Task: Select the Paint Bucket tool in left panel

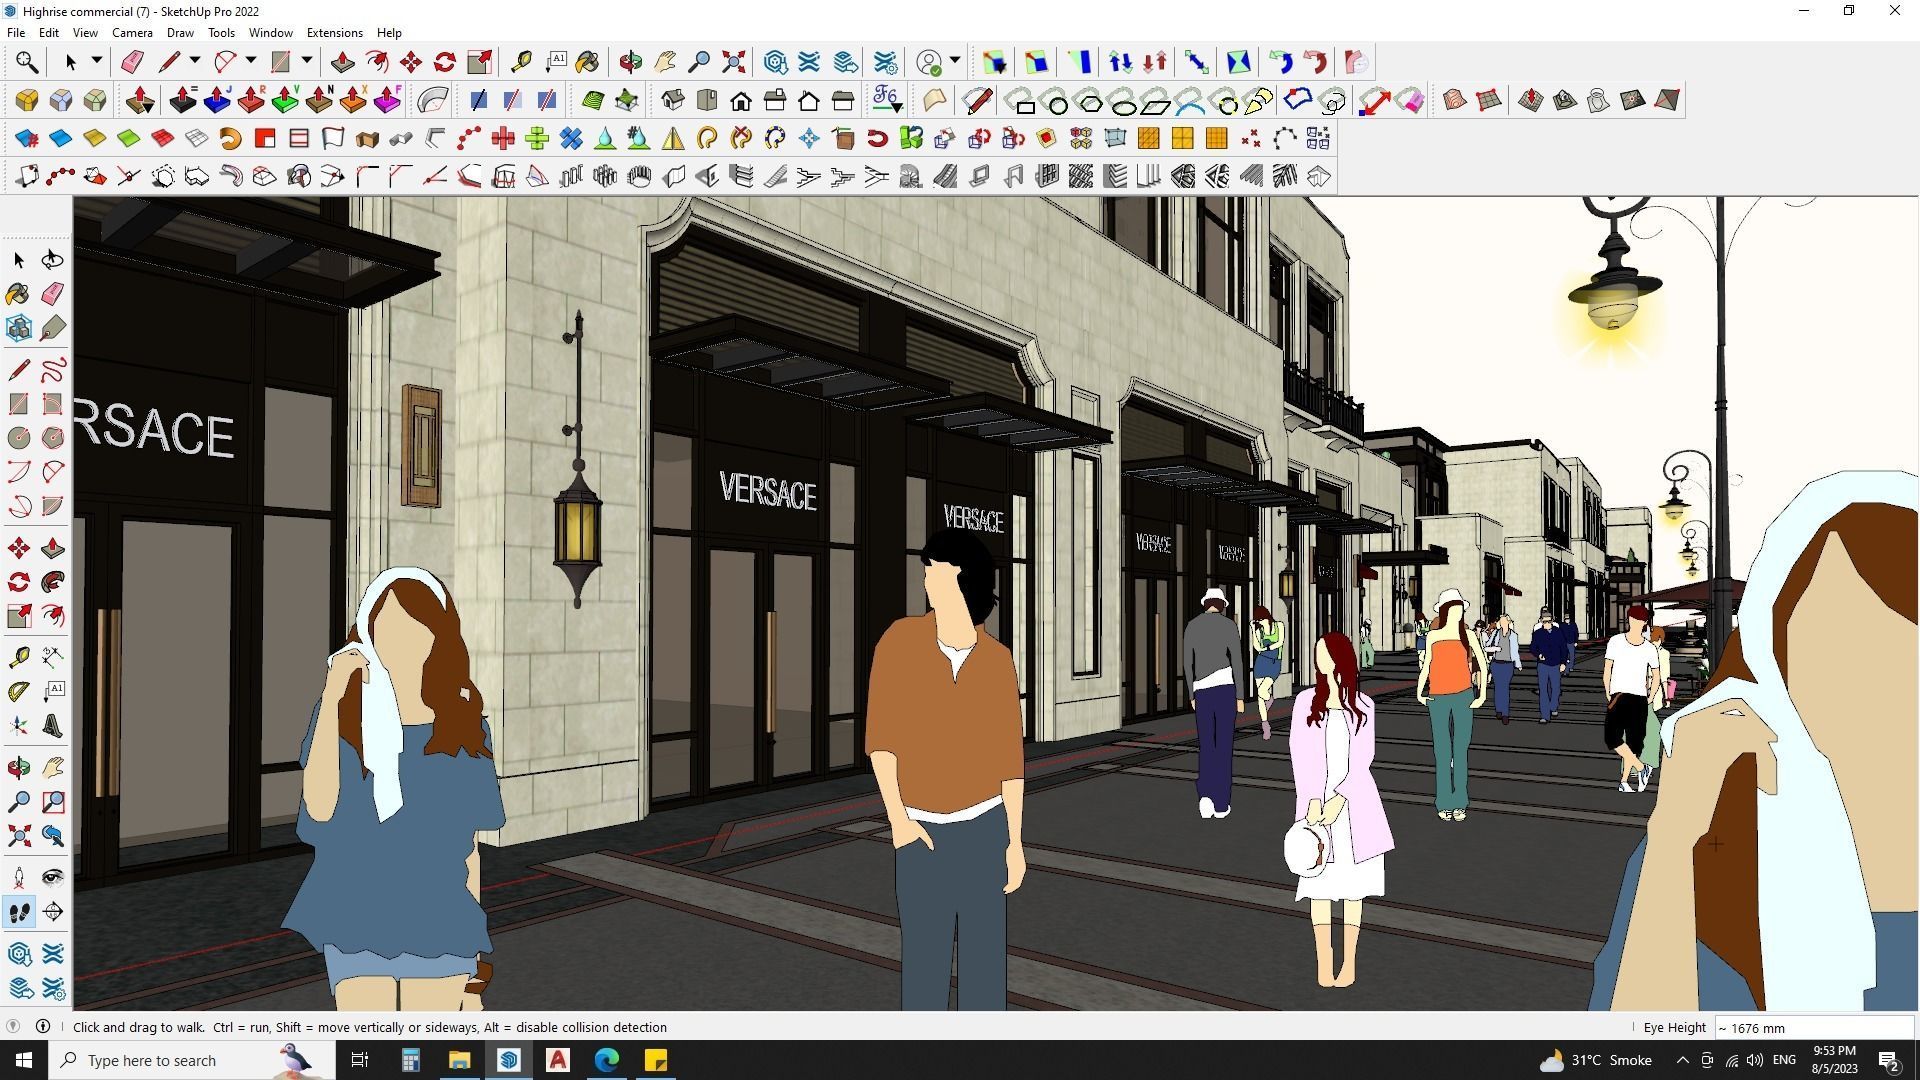Action: pyautogui.click(x=18, y=293)
